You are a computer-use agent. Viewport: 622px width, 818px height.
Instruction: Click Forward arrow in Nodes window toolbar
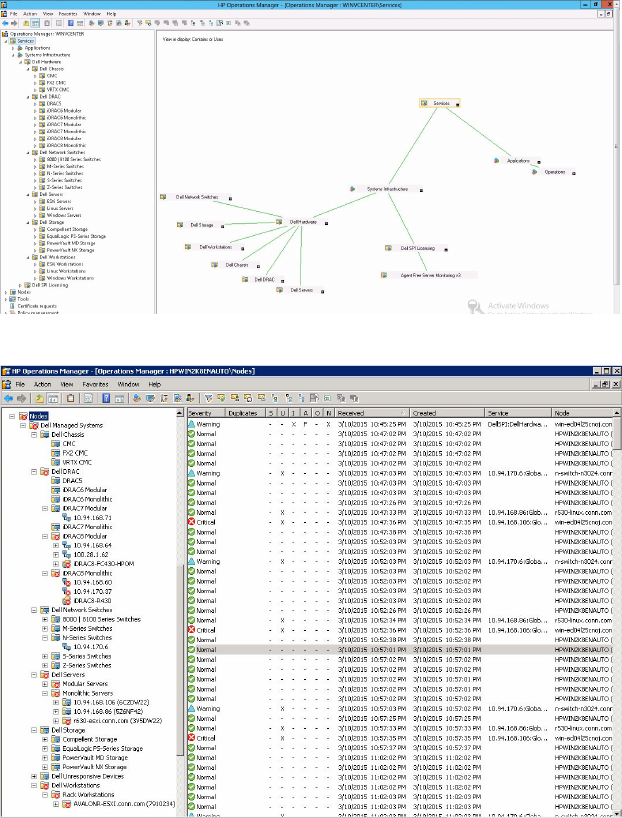(21, 399)
